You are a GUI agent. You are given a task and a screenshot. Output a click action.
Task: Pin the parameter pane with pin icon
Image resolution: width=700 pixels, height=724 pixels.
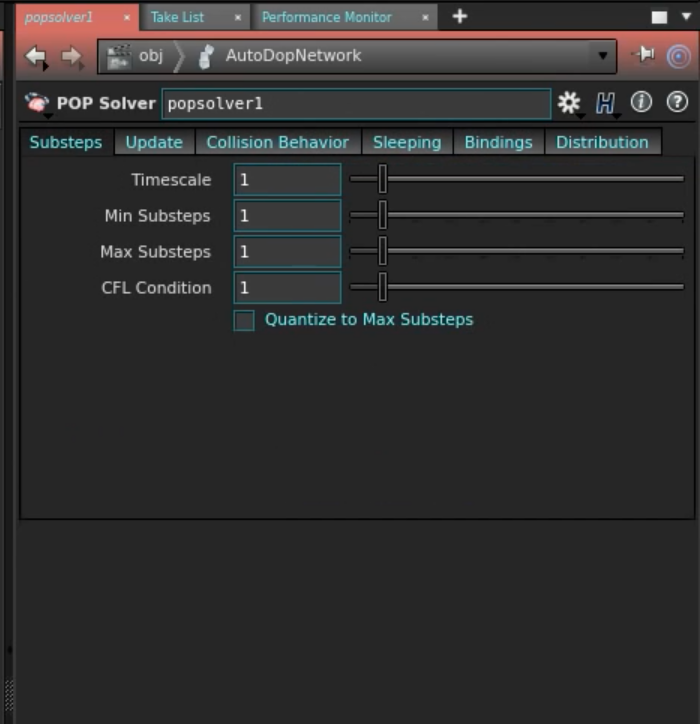tap(644, 55)
